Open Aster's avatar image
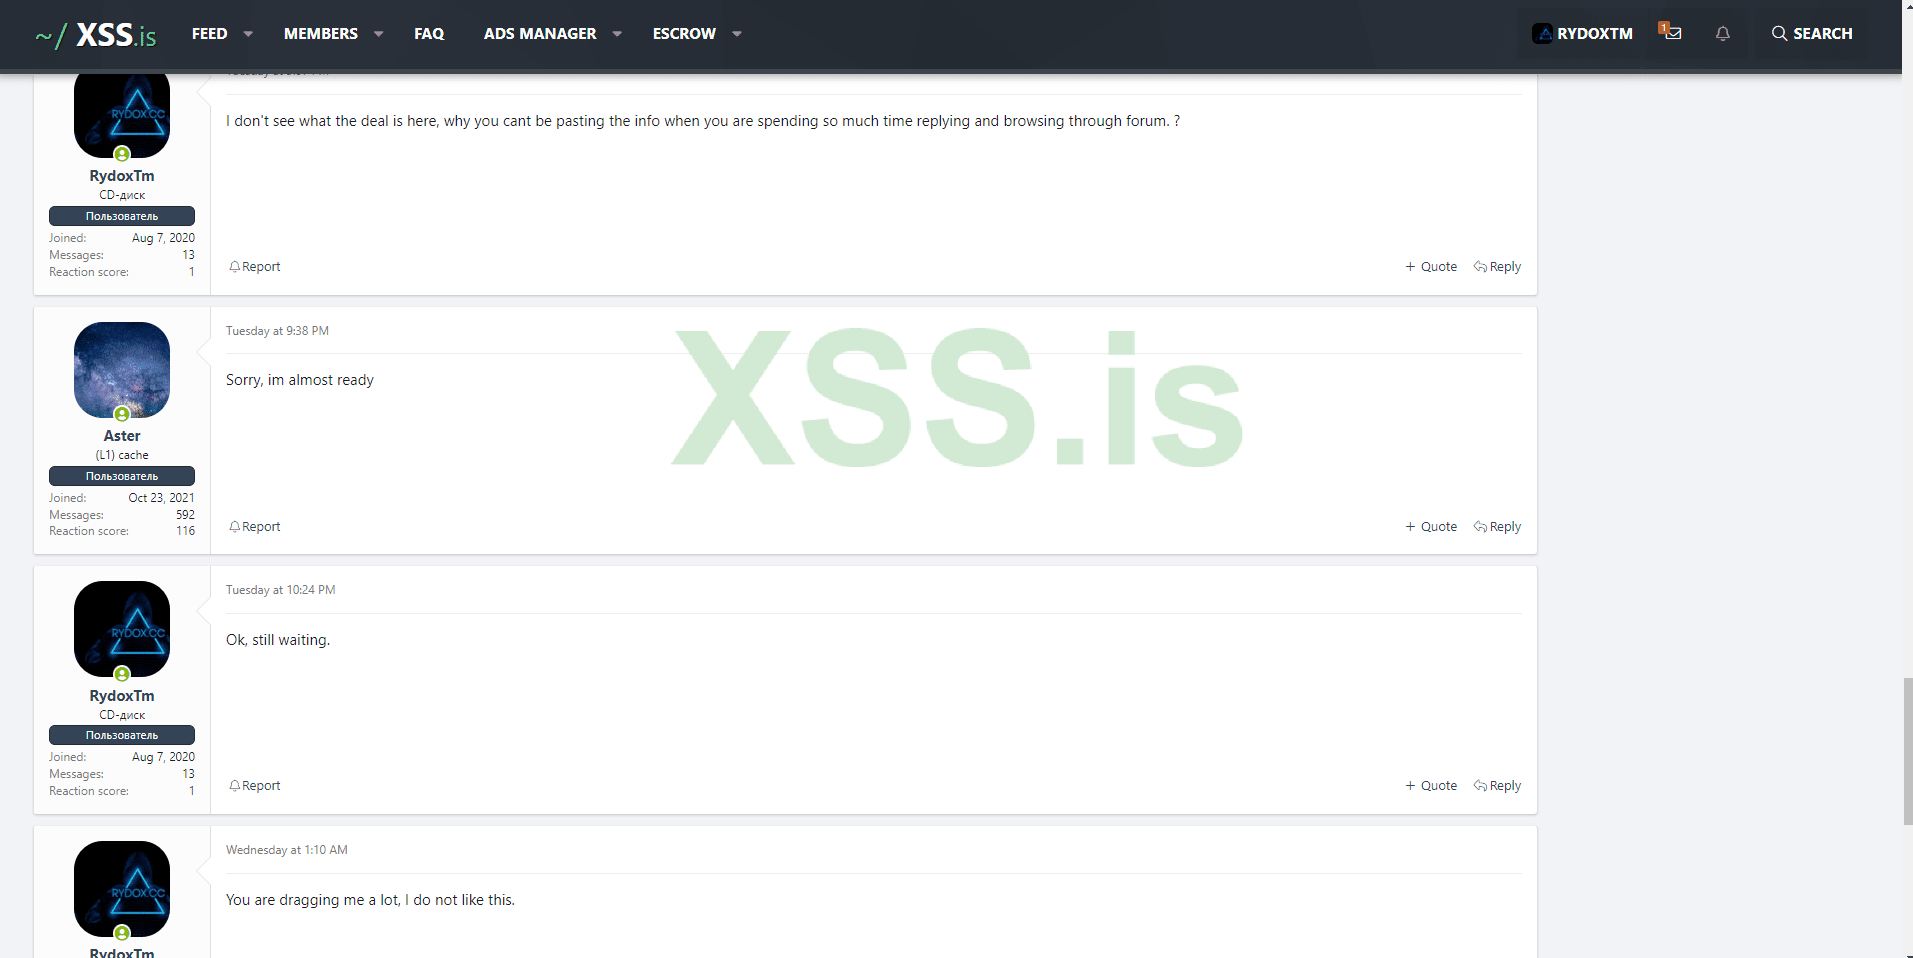Image resolution: width=1913 pixels, height=958 pixels. coord(122,370)
